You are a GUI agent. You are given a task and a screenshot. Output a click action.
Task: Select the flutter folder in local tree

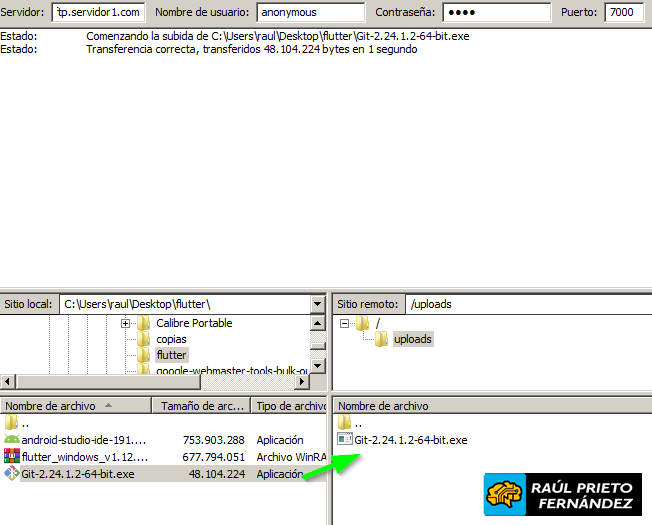click(x=171, y=355)
